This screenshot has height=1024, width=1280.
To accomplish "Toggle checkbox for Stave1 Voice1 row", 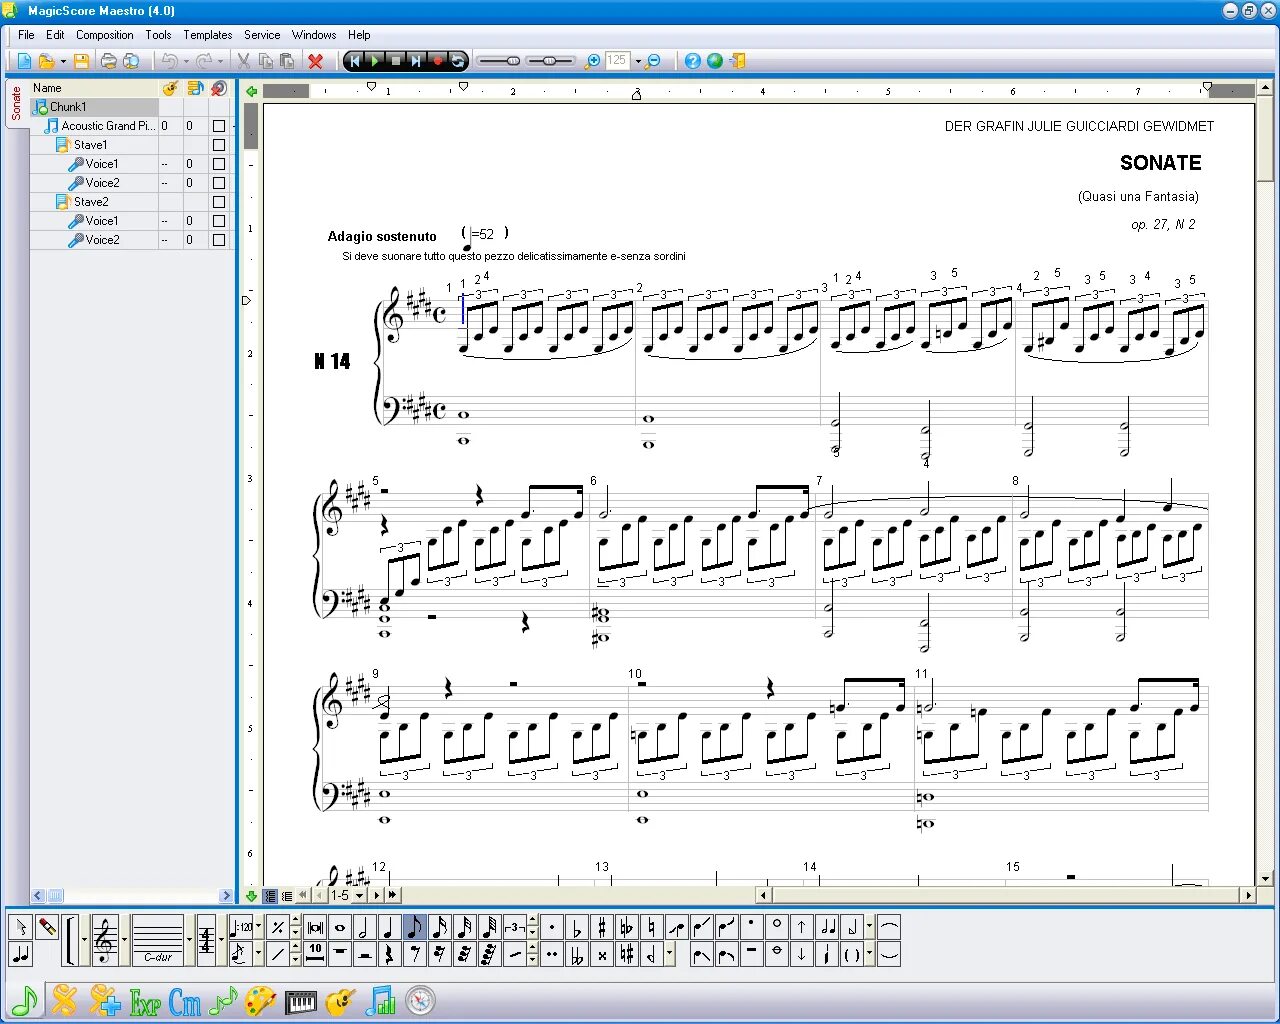I will point(219,164).
